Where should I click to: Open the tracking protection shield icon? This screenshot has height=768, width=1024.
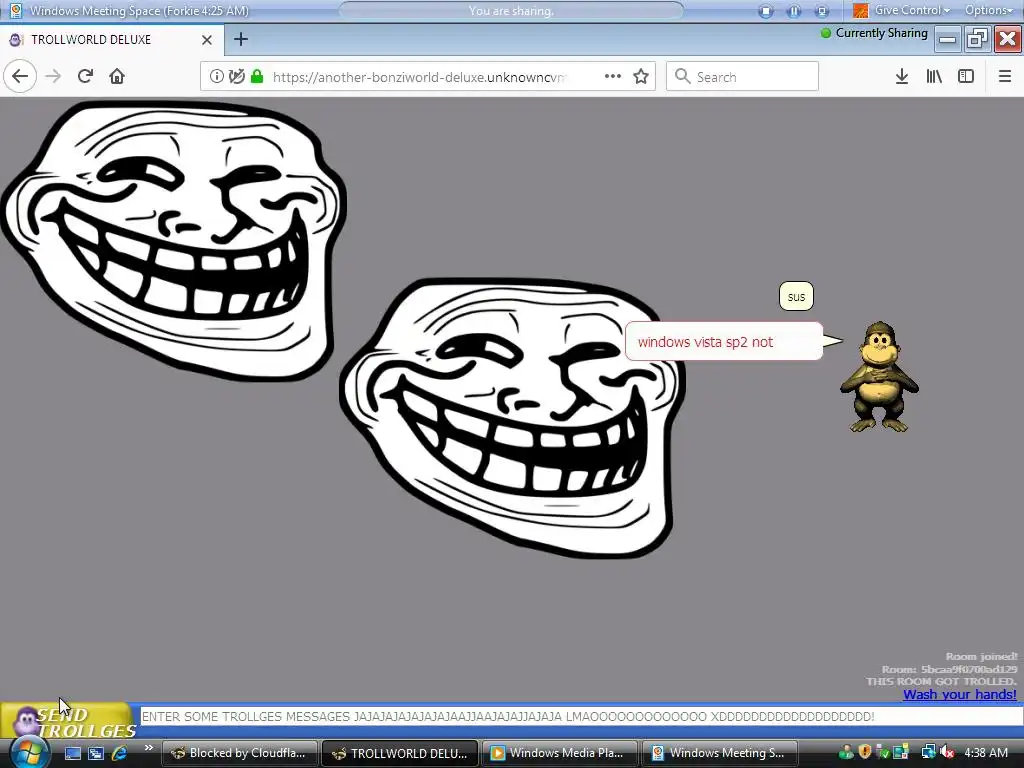pos(236,76)
